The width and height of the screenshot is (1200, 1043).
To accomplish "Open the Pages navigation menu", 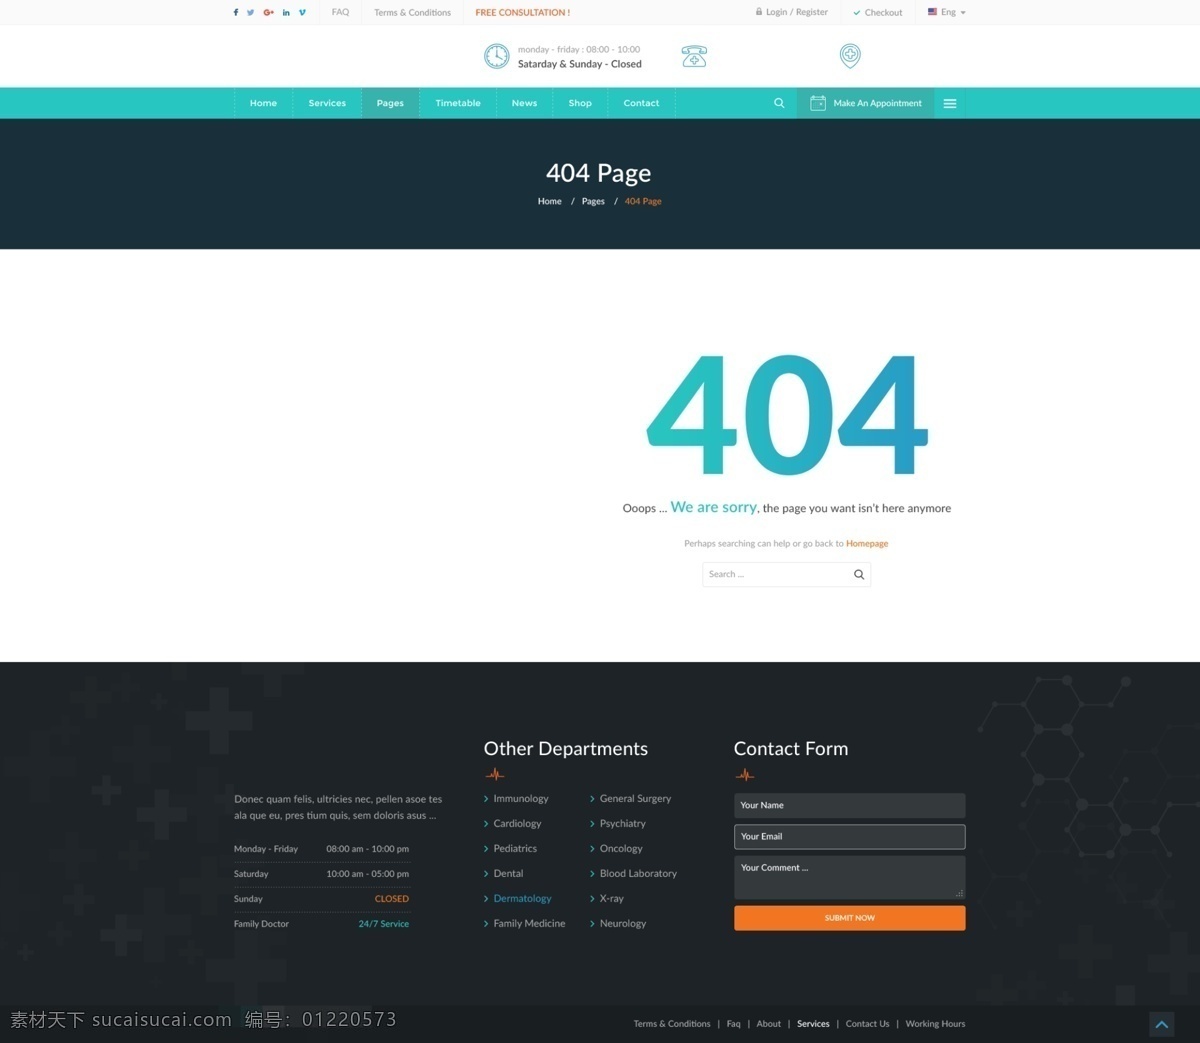I will (x=390, y=103).
